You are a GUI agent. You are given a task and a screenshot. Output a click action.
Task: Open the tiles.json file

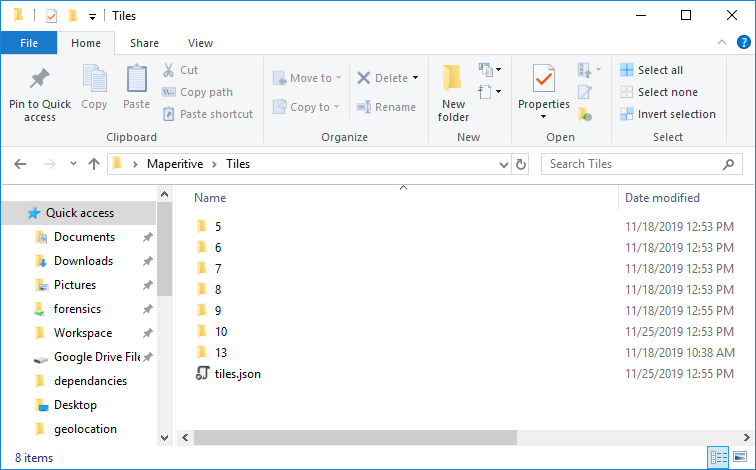click(238, 374)
